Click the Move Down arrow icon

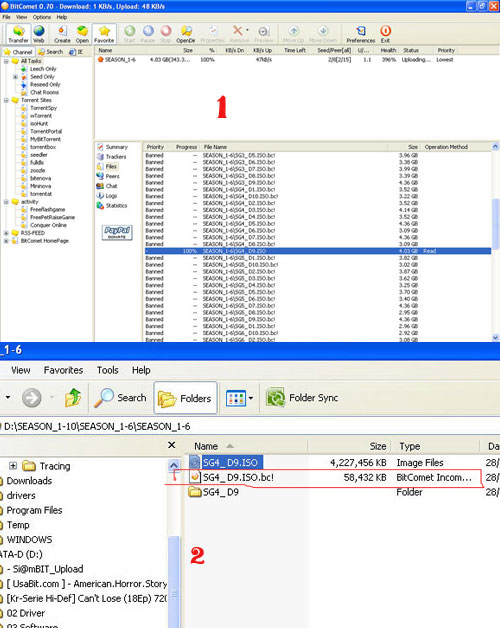(323, 34)
